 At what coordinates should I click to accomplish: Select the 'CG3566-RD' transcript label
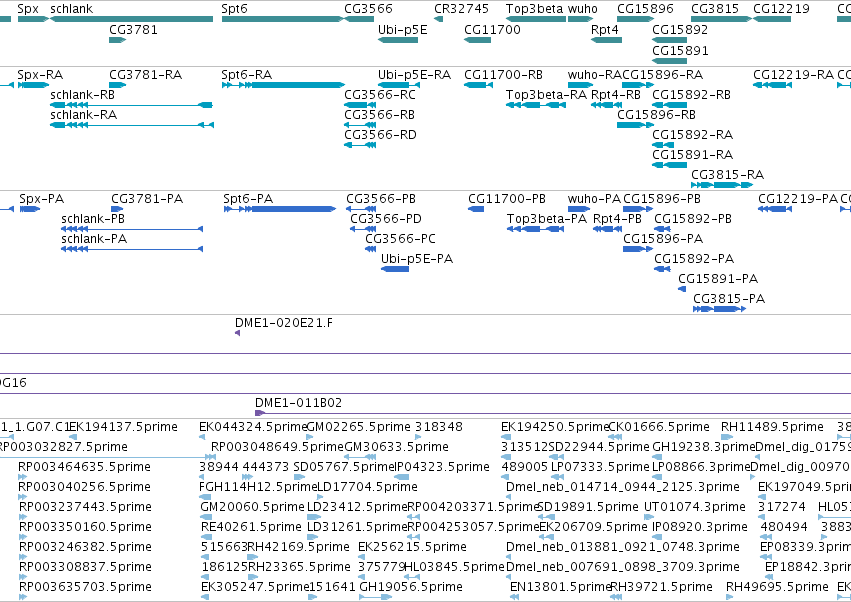point(380,135)
